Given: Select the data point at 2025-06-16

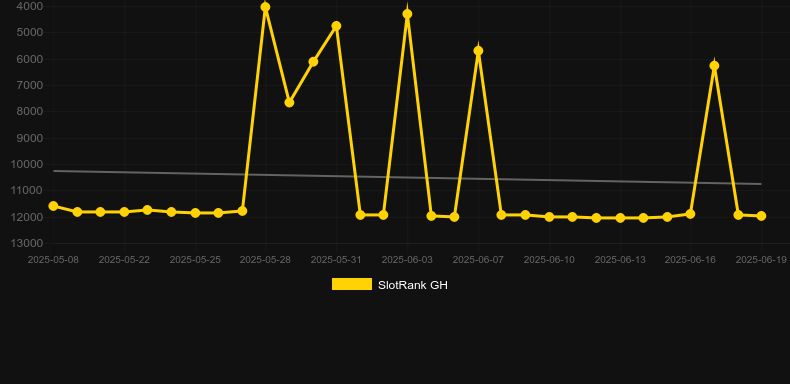Looking at the screenshot, I should [690, 214].
